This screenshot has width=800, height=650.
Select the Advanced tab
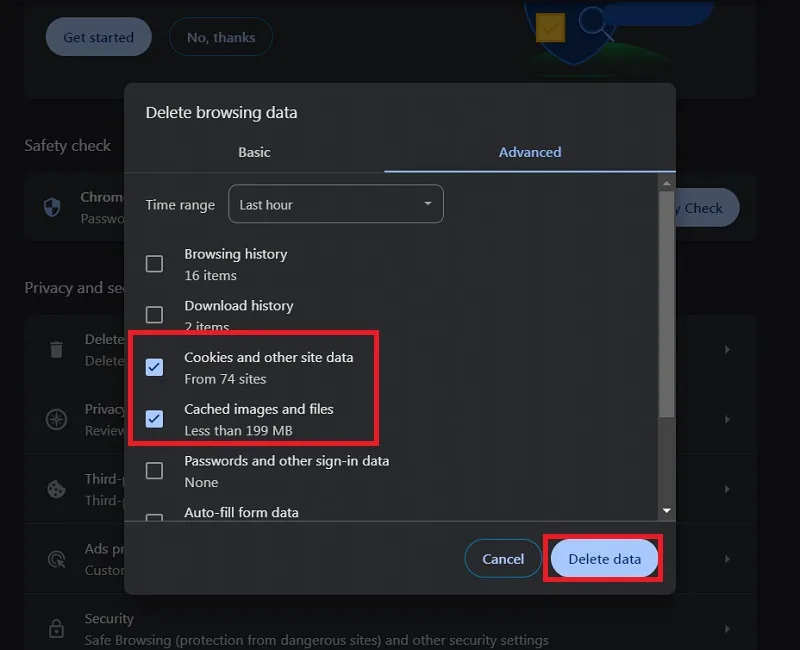tap(530, 152)
